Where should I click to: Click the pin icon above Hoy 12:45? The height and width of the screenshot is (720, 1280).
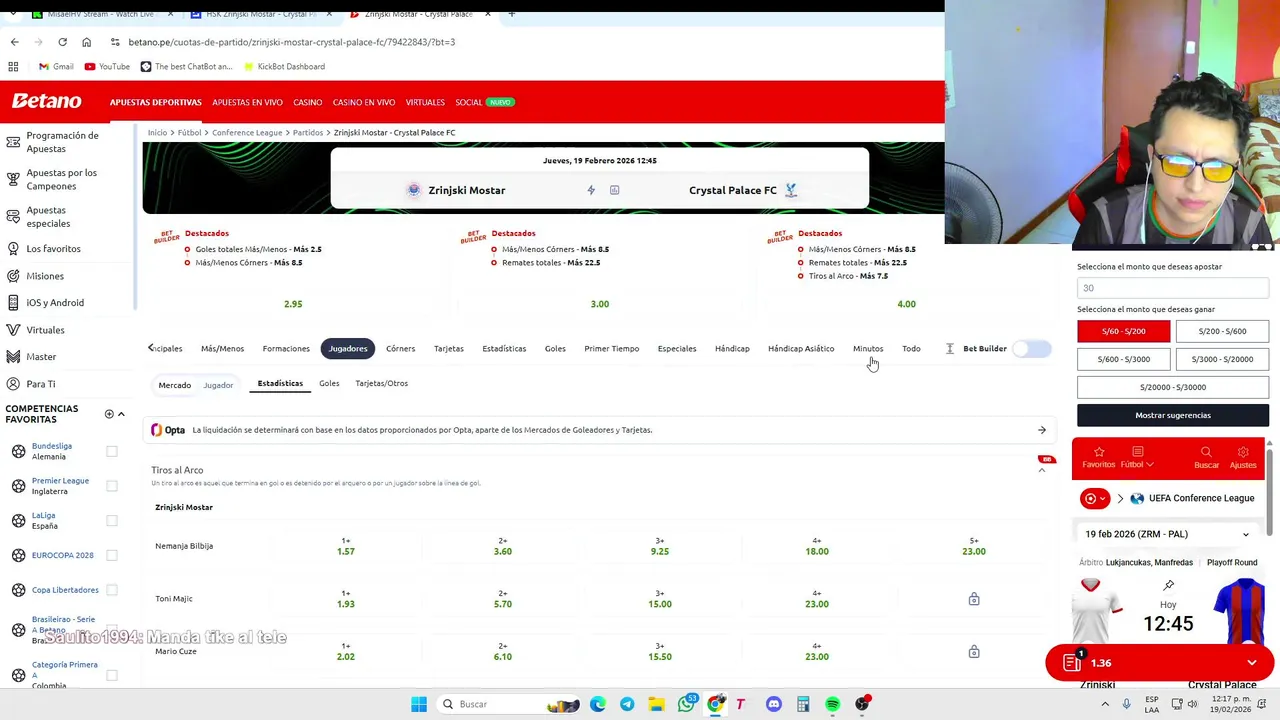pos(1168,584)
